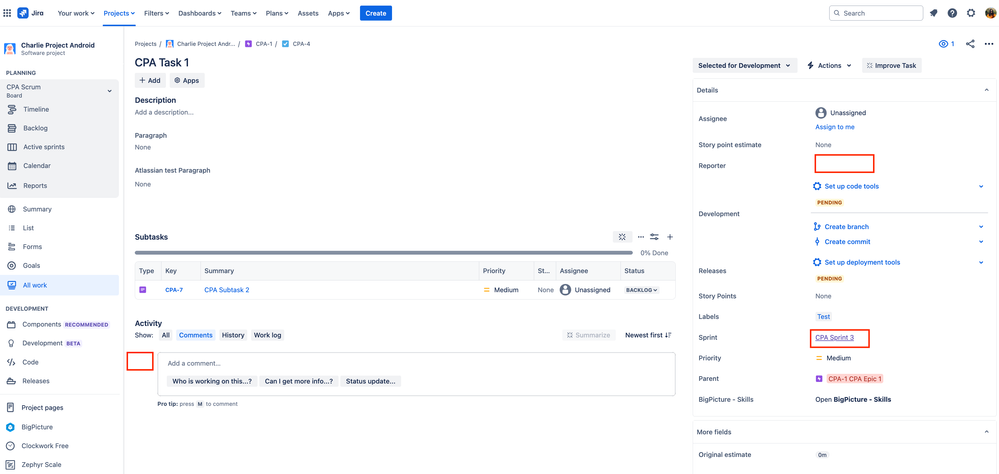Click in the Add a comment field
This screenshot has height=474, width=999.
pos(417,364)
